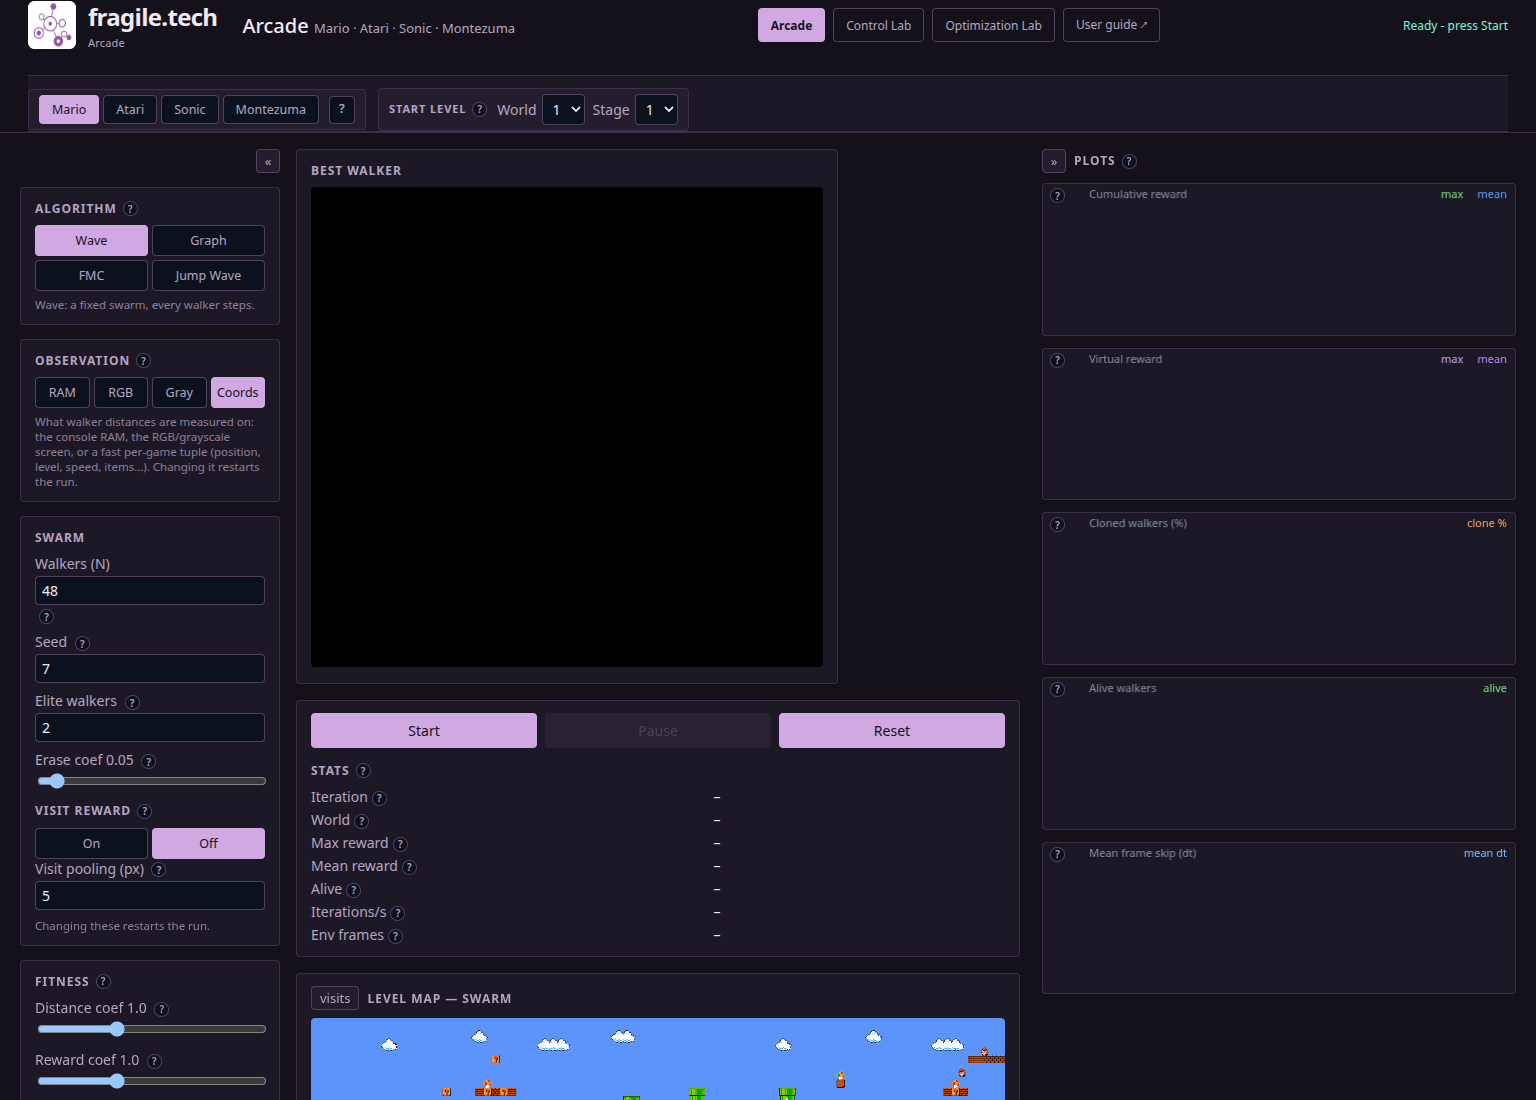Click the Fitness help icon
Viewport: 1536px width, 1100px height.
tap(103, 982)
